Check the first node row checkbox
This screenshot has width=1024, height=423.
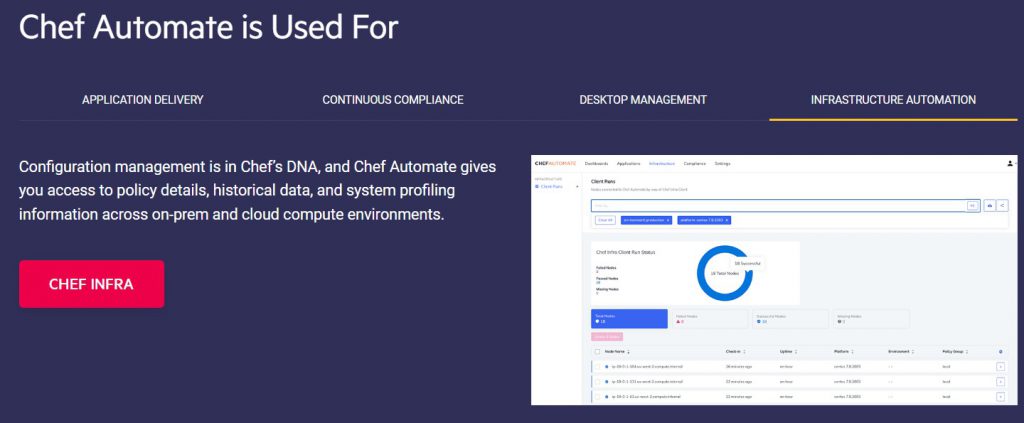(598, 368)
